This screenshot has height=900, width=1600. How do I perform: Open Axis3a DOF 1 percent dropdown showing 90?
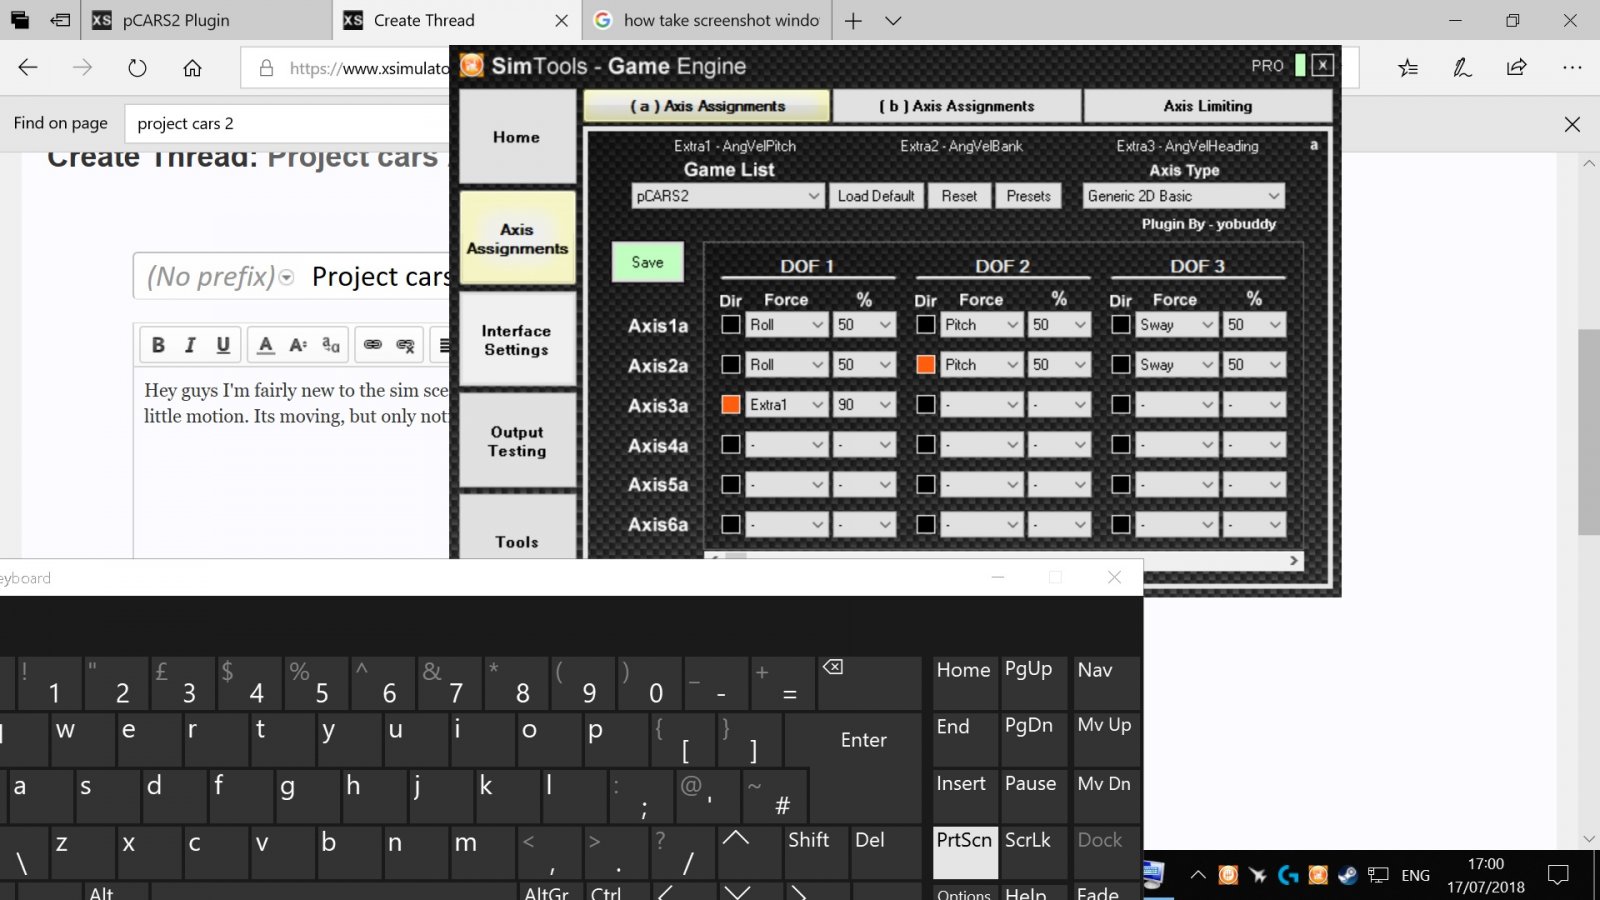coord(865,404)
